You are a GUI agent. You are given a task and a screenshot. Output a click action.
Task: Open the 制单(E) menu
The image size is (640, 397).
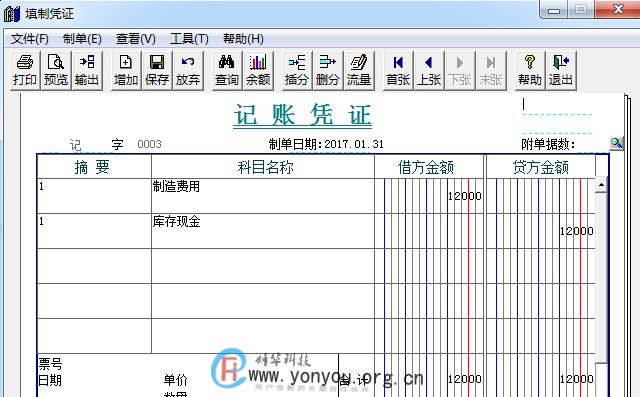coord(82,39)
